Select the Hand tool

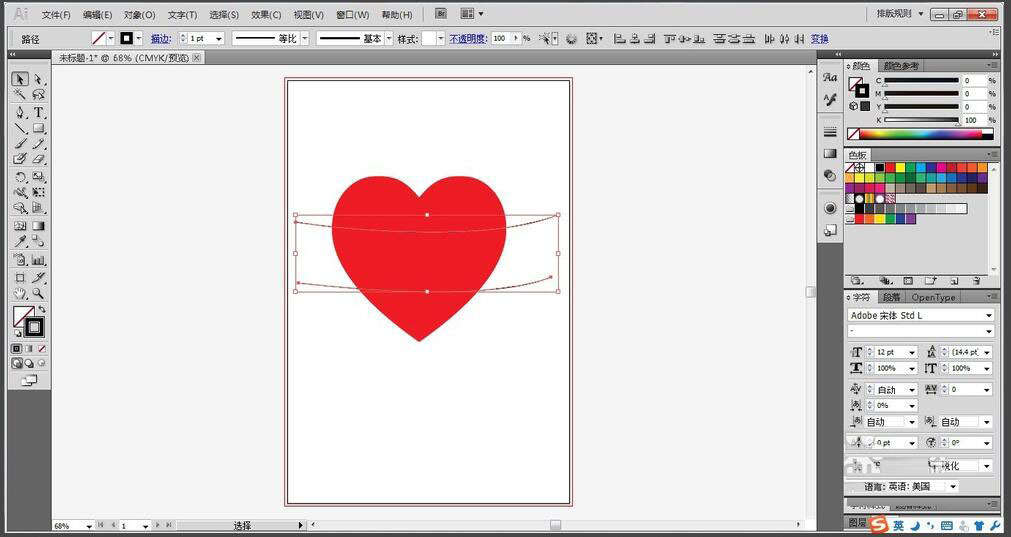click(20, 293)
